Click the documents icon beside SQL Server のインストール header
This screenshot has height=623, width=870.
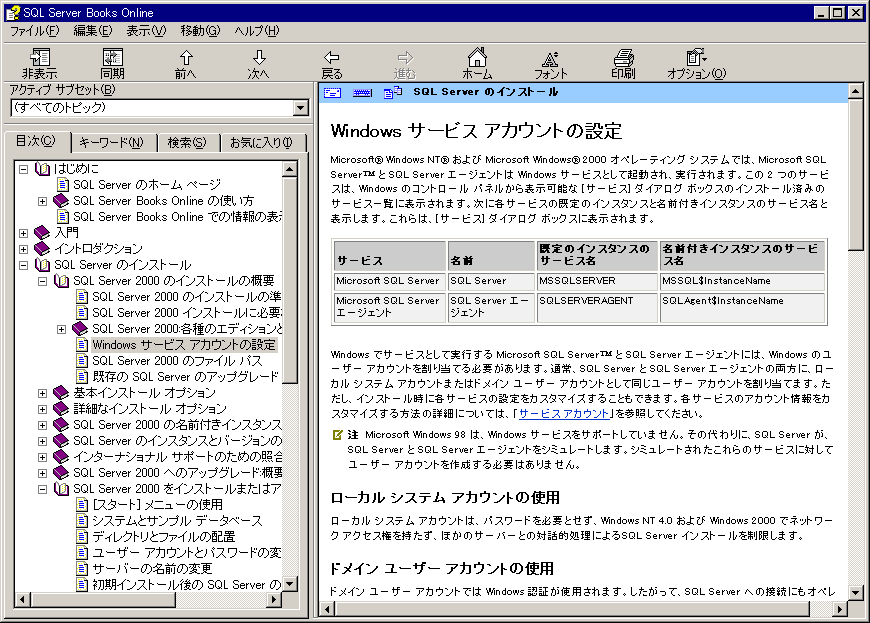pos(393,93)
